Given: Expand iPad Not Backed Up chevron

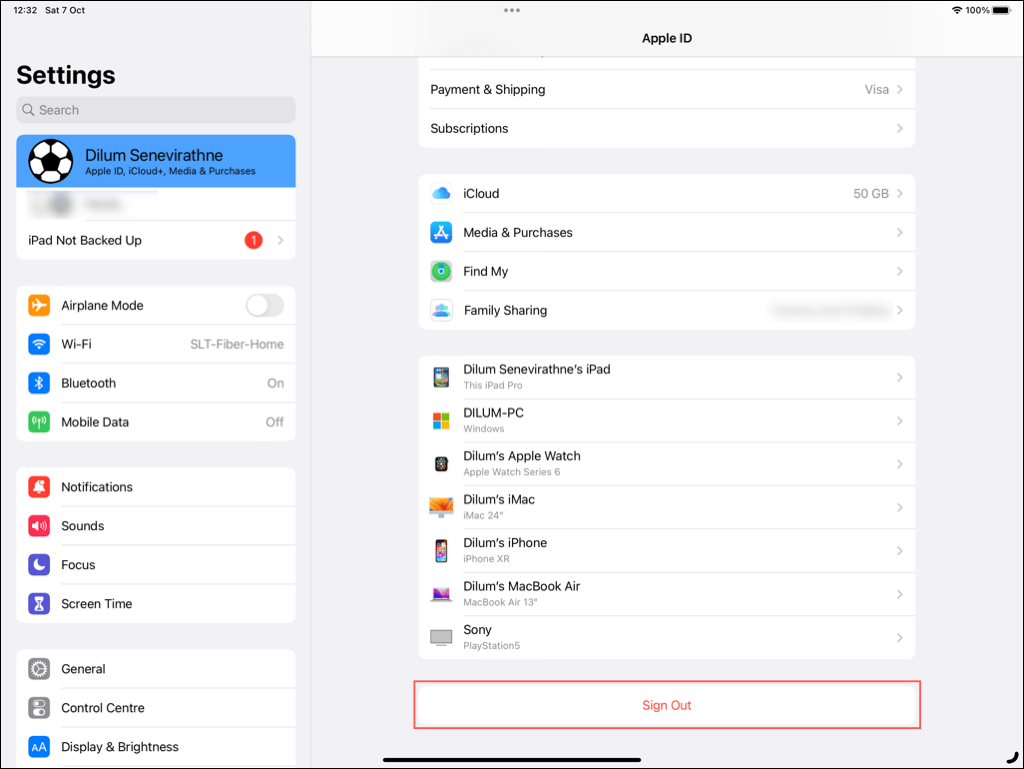Looking at the screenshot, I should coord(281,240).
